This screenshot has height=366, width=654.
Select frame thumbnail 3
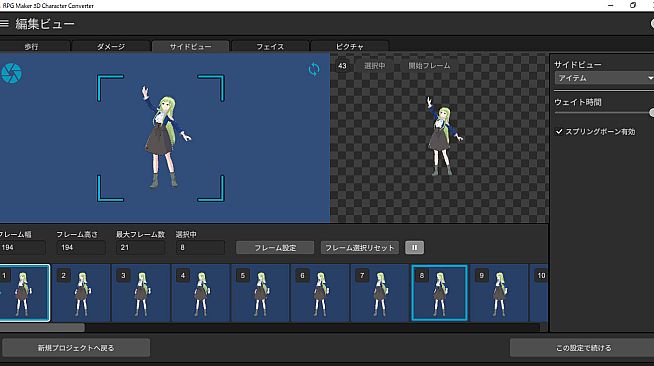[141, 293]
